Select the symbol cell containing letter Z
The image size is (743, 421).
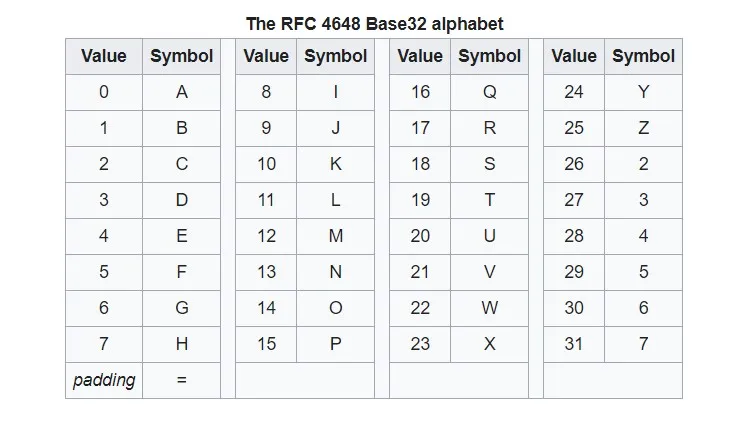coord(643,128)
